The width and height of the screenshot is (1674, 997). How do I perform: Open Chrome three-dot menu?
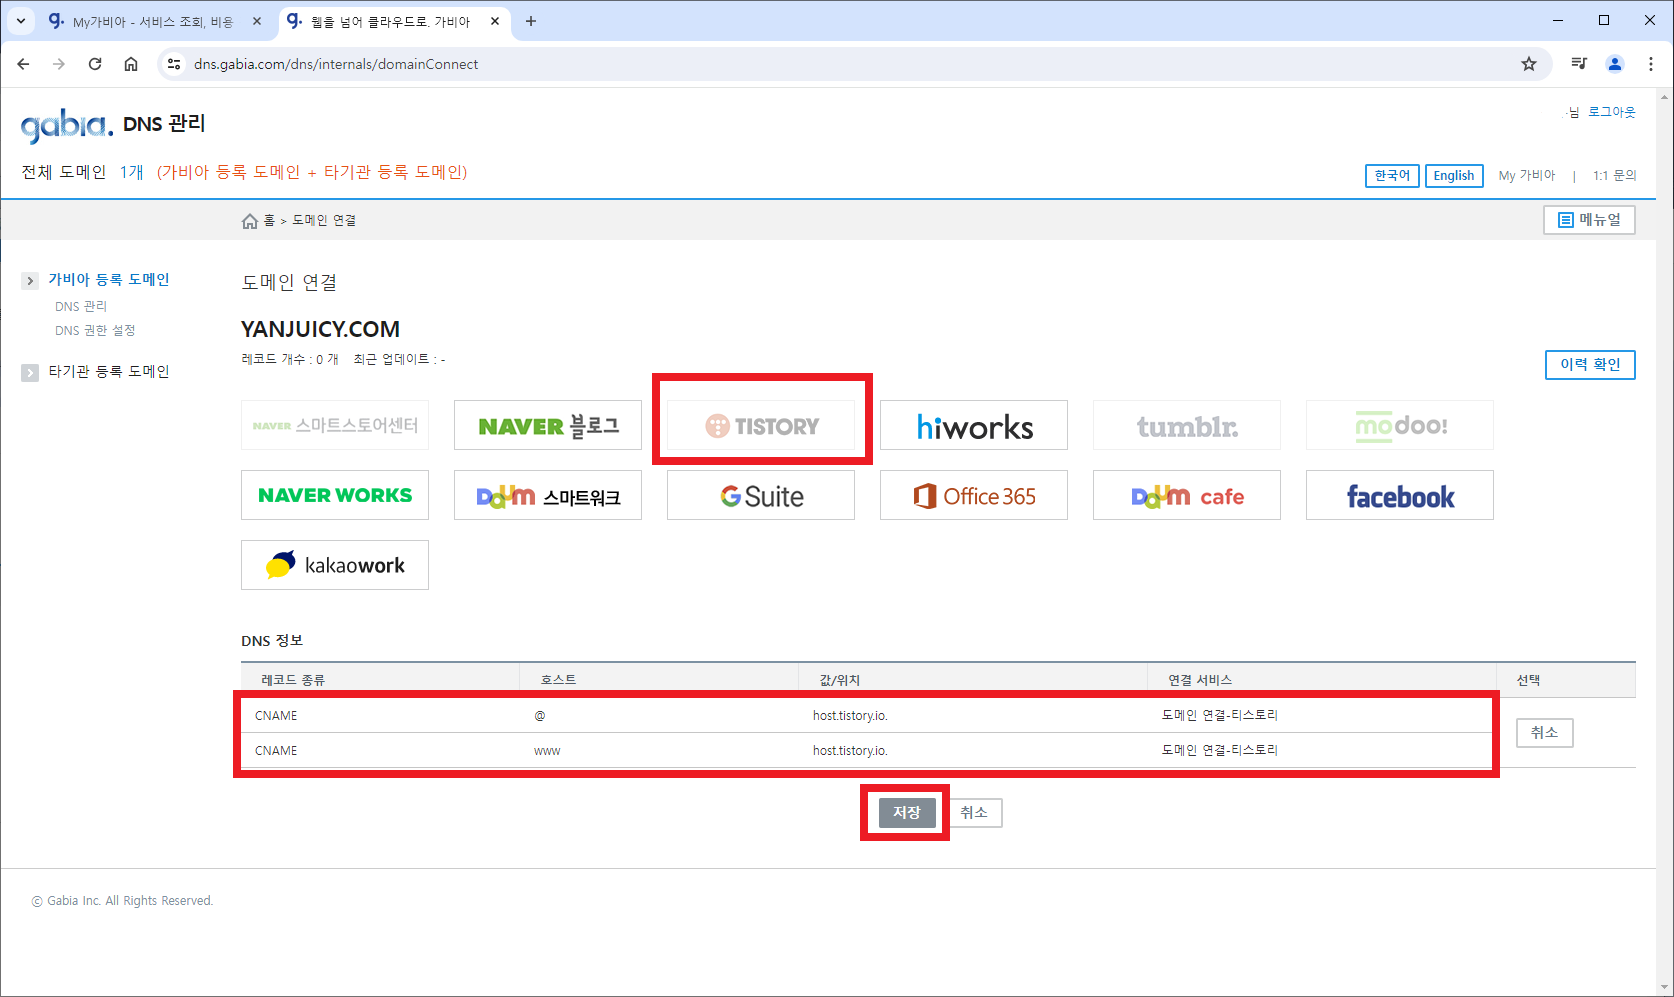1651,64
